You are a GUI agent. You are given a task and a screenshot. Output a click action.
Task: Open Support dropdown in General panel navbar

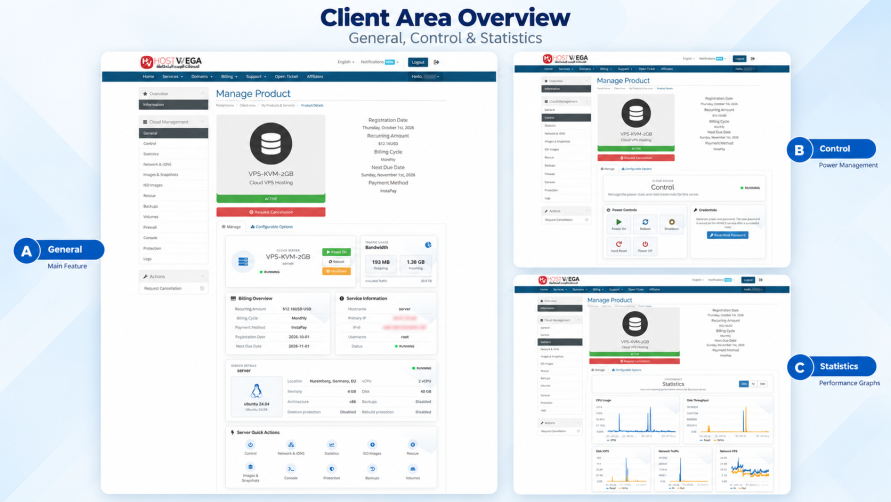[x=256, y=76]
